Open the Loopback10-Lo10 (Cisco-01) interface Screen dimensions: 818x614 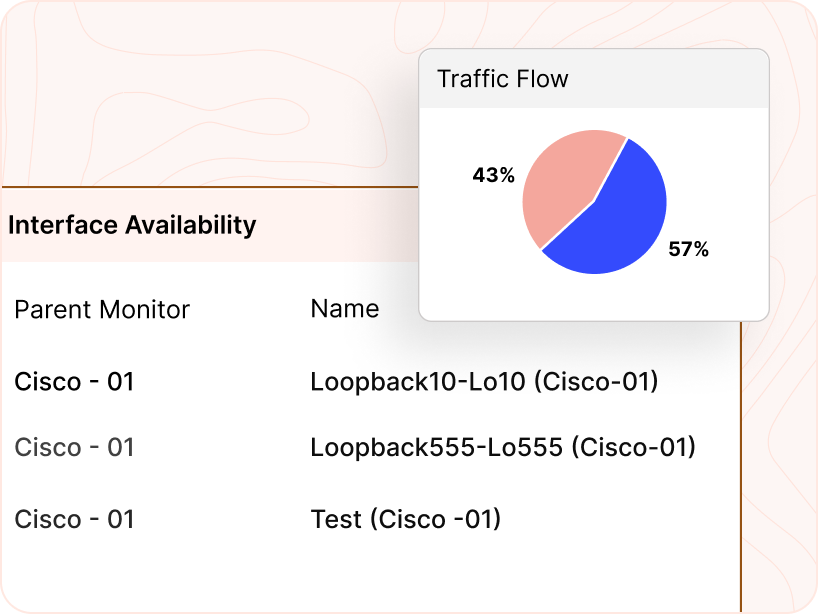[484, 381]
